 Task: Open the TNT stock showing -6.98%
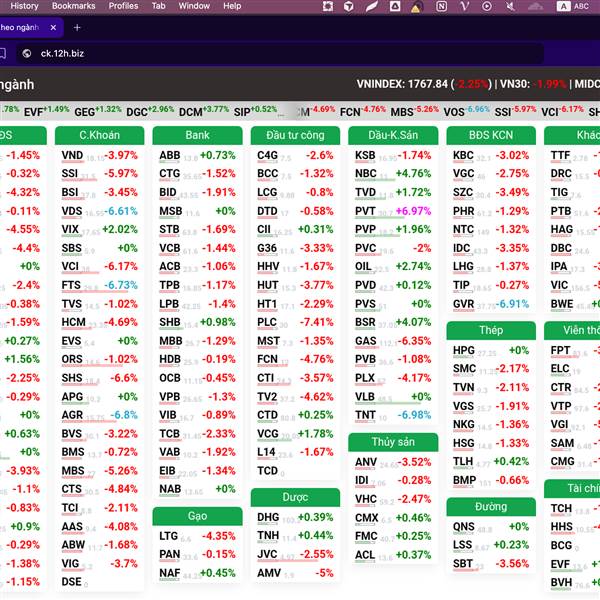393,415
